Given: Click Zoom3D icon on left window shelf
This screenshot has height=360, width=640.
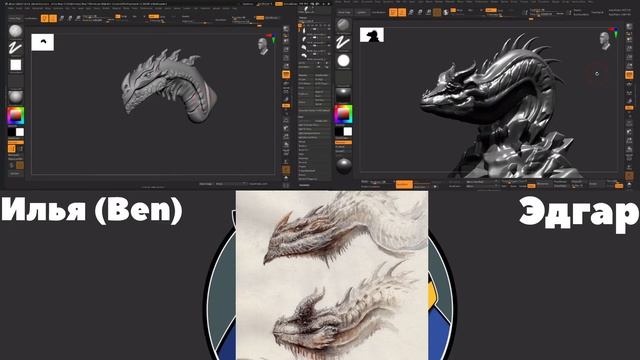Looking at the screenshot, I should [x=286, y=137].
